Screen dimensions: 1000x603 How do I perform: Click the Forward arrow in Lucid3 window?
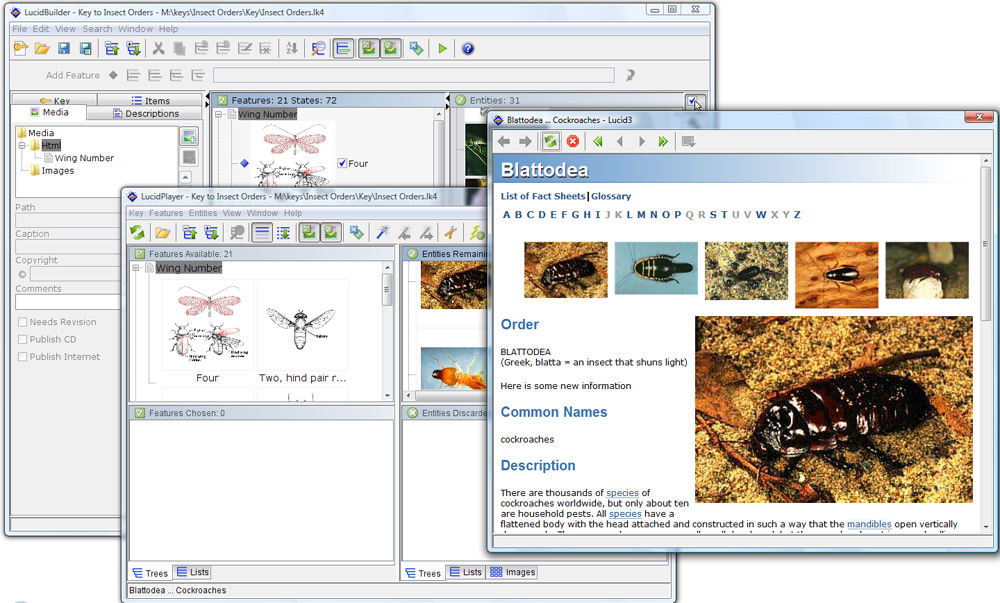(525, 142)
